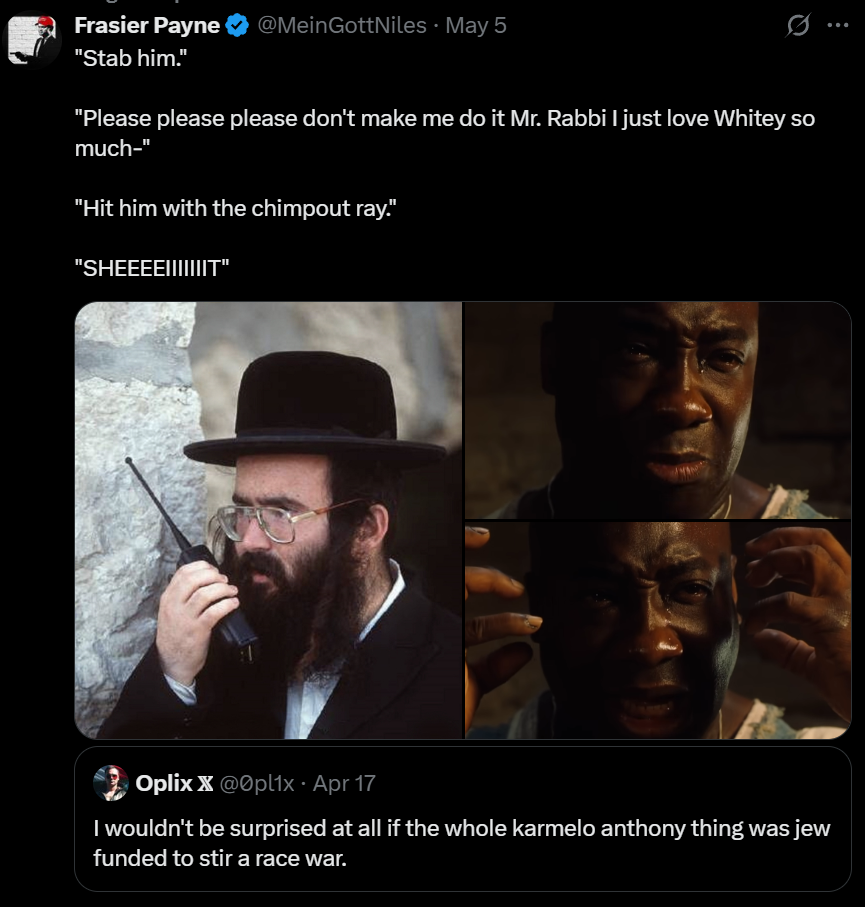Screen dimensions: 865x907
Task: Click the X badge beside Oplix
Action: [207, 783]
